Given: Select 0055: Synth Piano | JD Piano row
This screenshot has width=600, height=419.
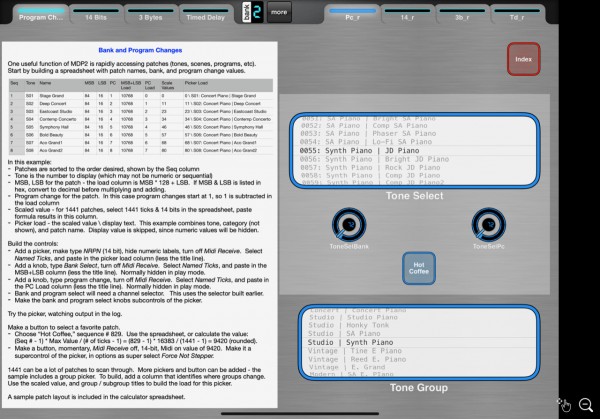Looking at the screenshot, I should [414, 151].
